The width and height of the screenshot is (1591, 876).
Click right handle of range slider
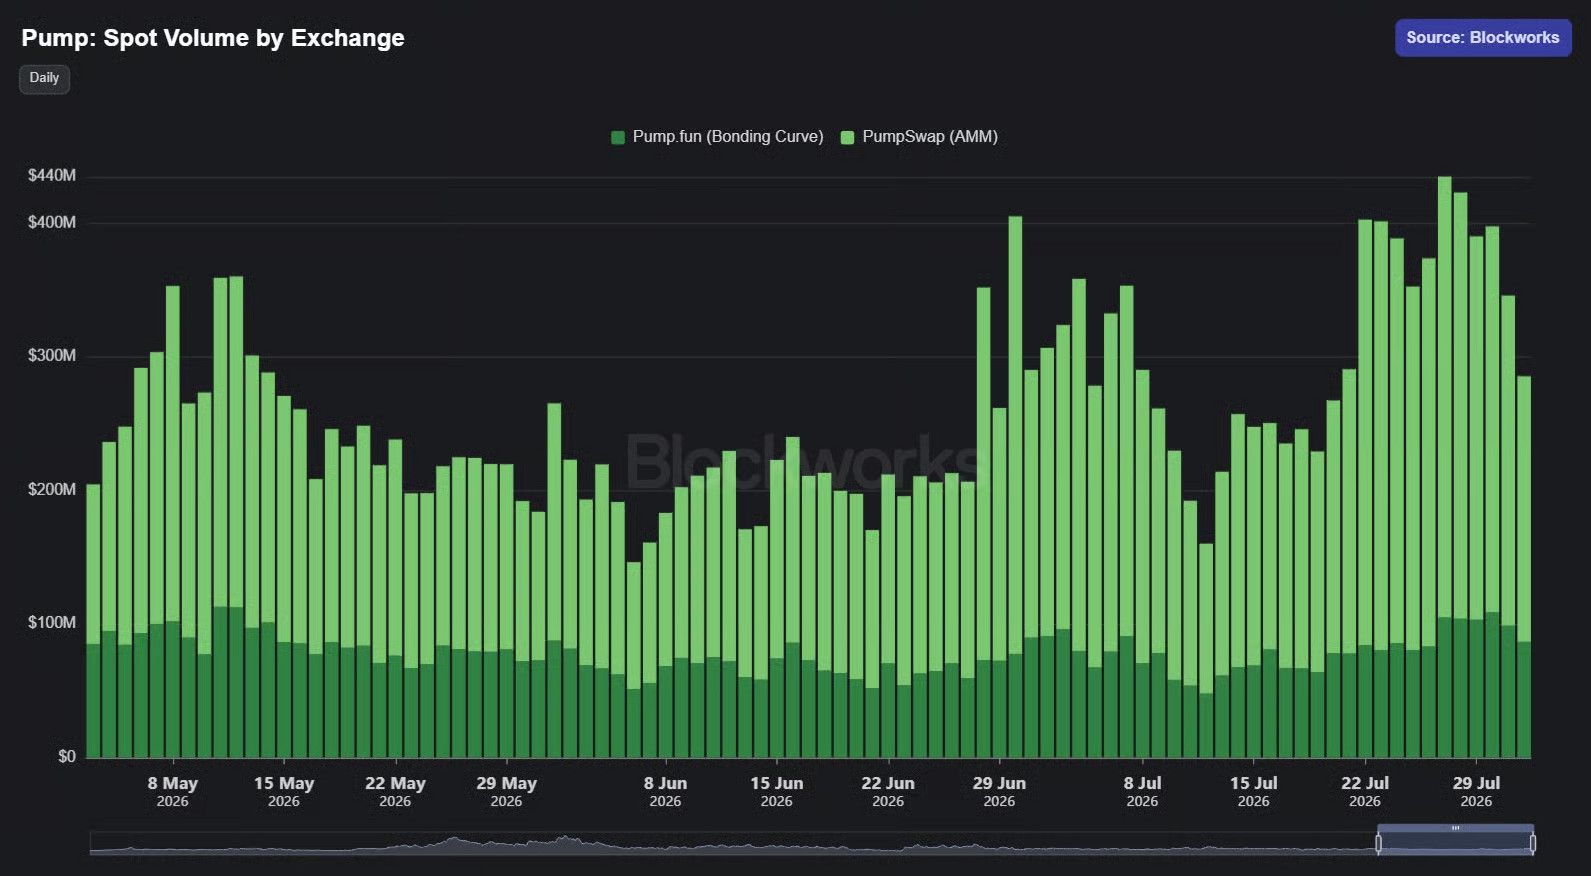click(x=1532, y=843)
